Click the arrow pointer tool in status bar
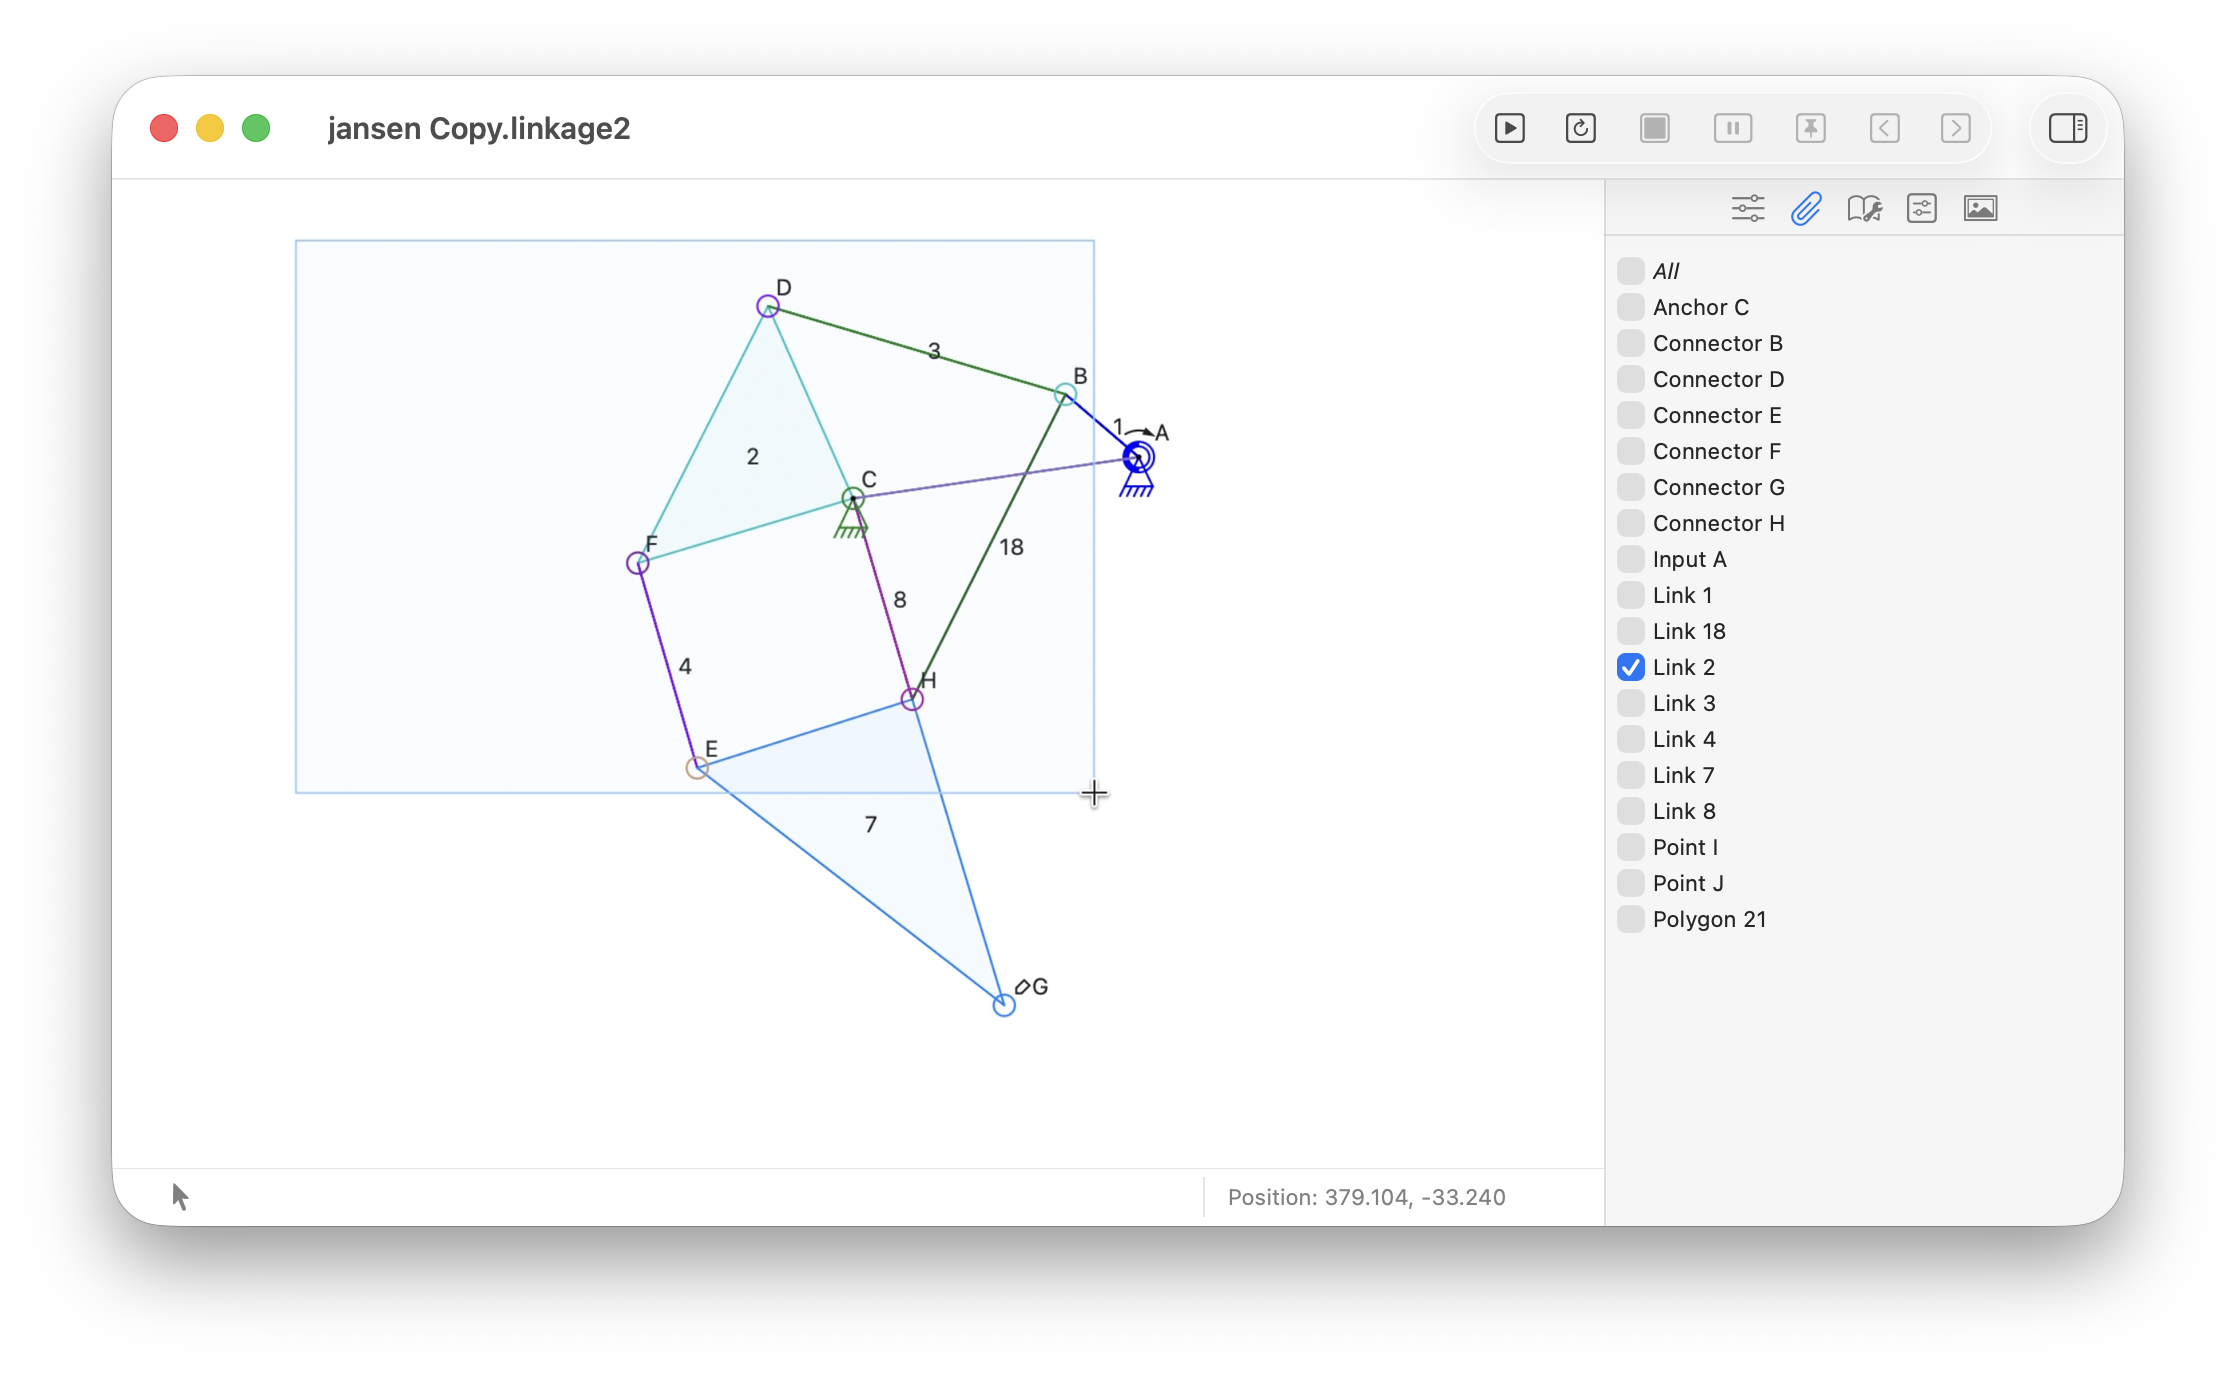 [180, 1196]
